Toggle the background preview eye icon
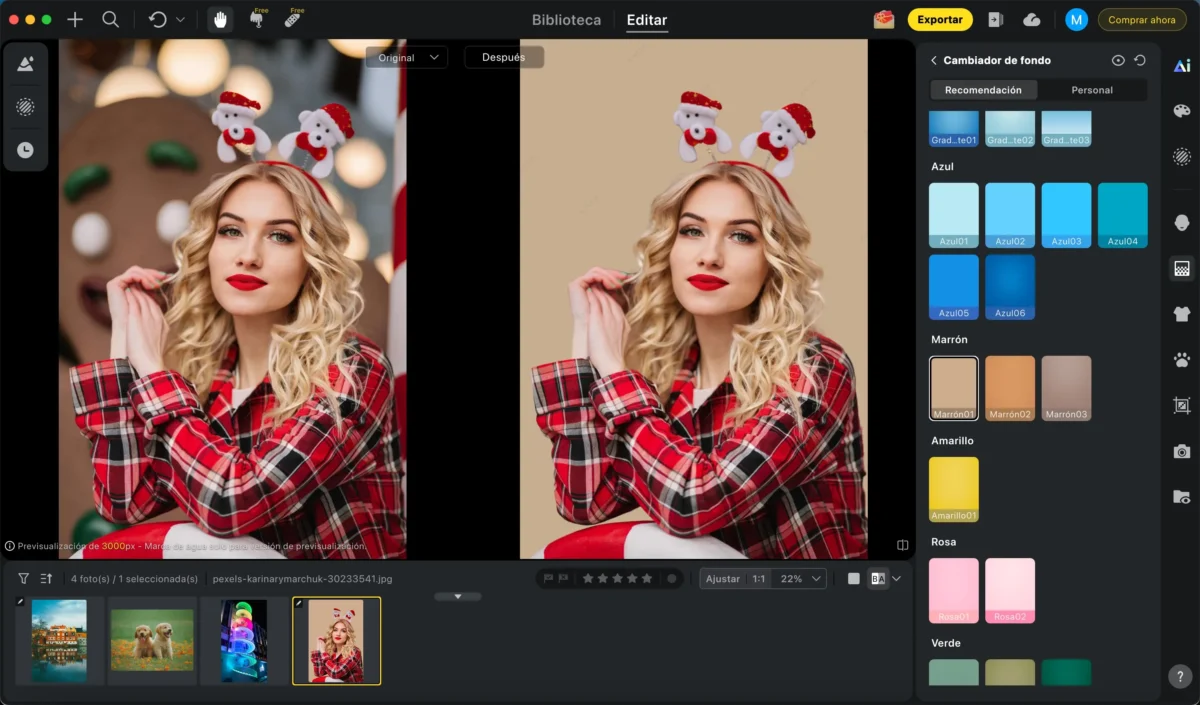 (x=1118, y=60)
